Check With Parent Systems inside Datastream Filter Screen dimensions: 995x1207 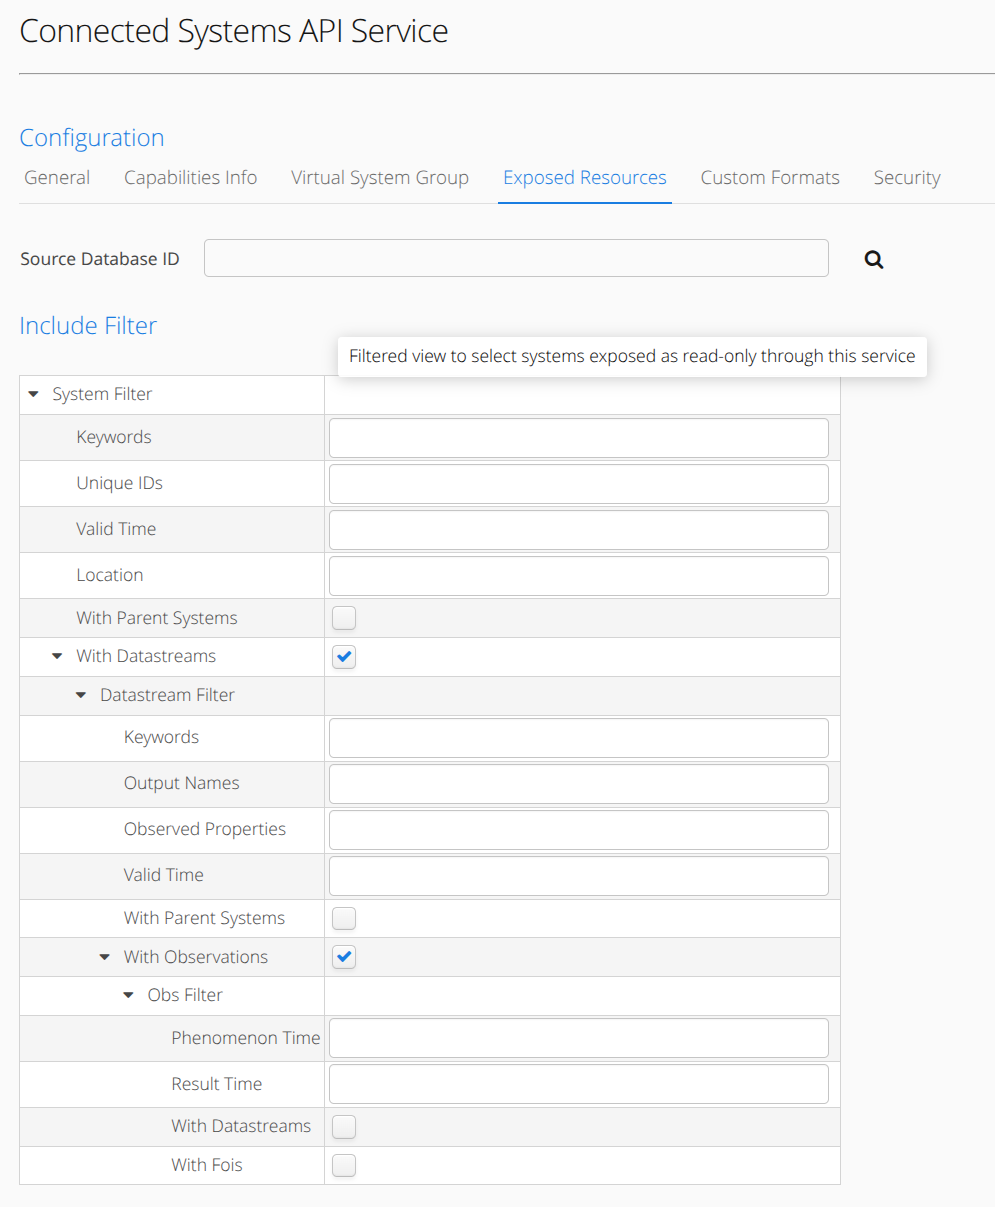click(343, 918)
